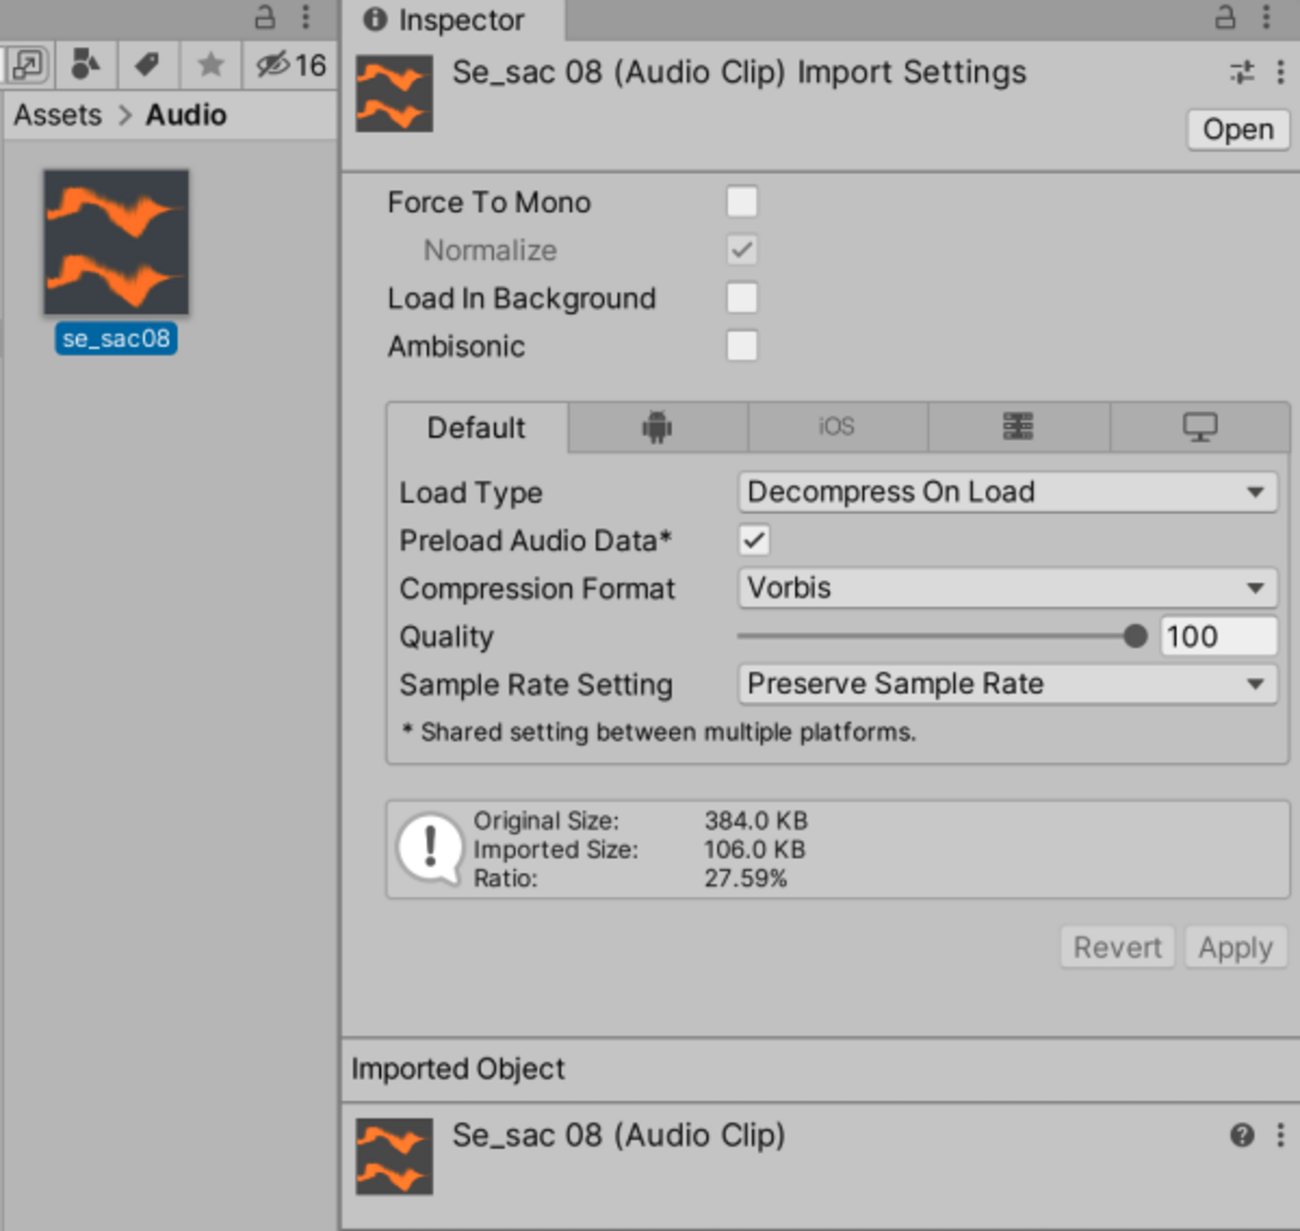Screen dimensions: 1300x1231
Task: Enable the Force To Mono checkbox
Action: tap(742, 202)
